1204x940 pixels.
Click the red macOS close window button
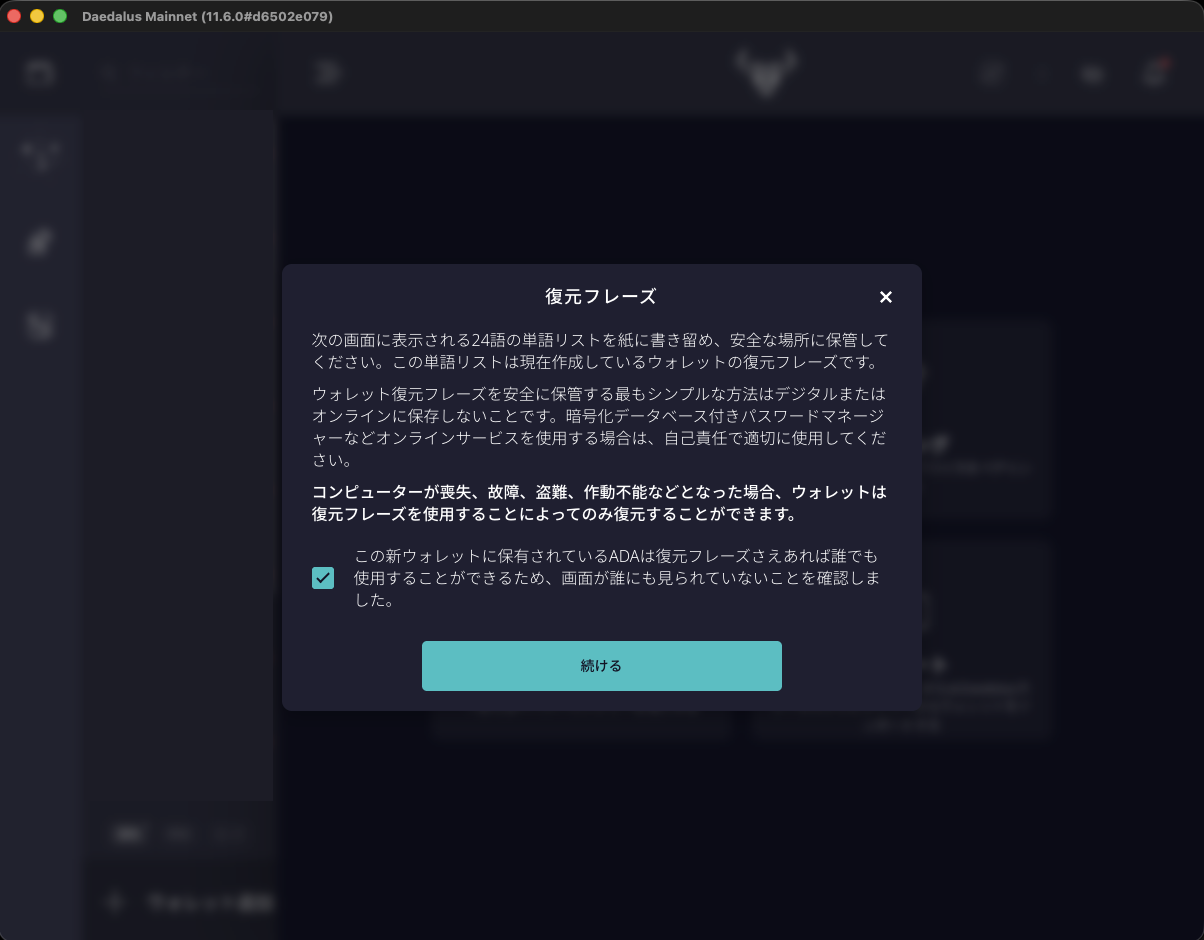tap(15, 16)
